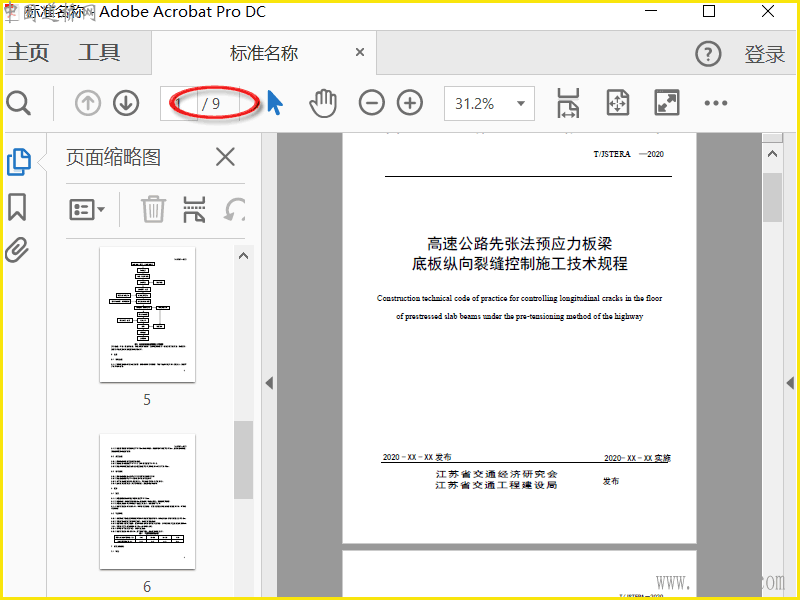Click document scrollbar up arrow
This screenshot has height=600, width=800.
[772, 154]
